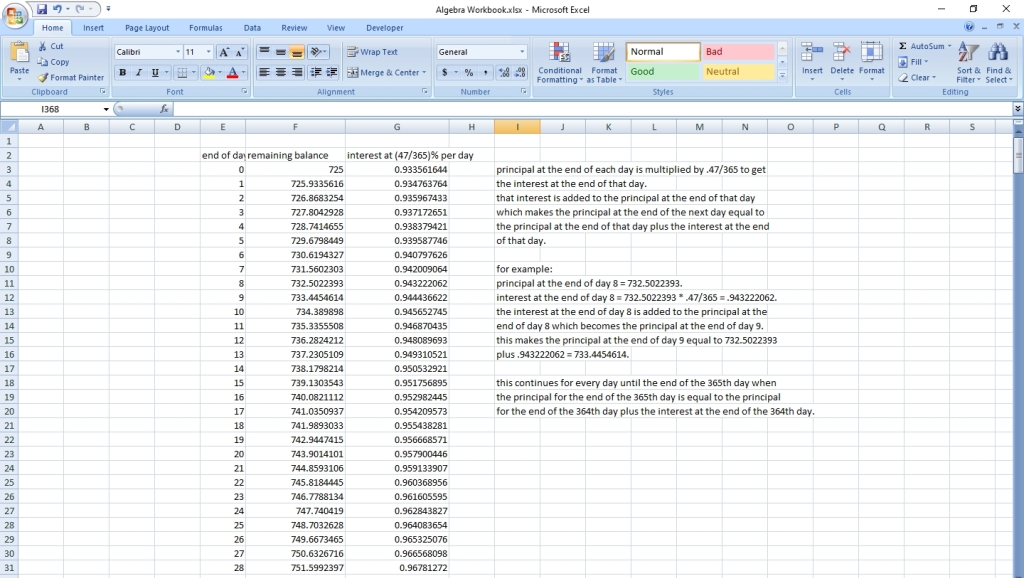Open the font size dropdown

[x=208, y=52]
